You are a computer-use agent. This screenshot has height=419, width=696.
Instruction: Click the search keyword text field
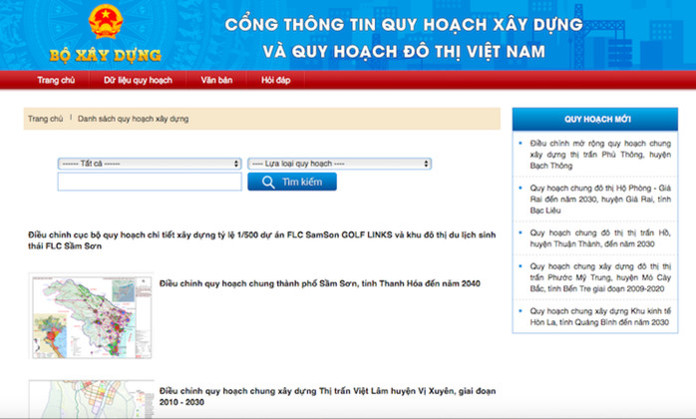149,182
